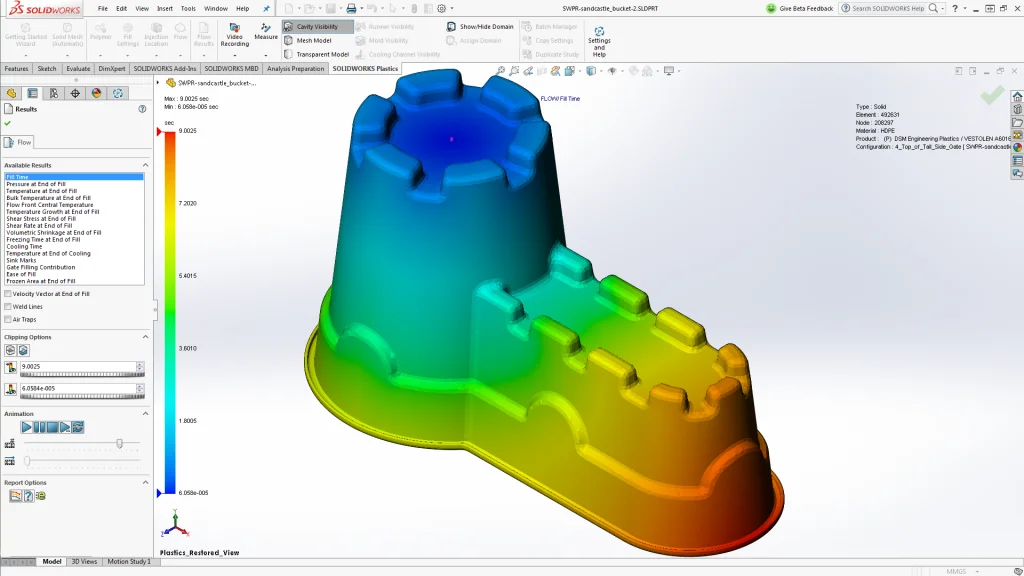
Task: Collapse the Animation section
Action: click(146, 413)
